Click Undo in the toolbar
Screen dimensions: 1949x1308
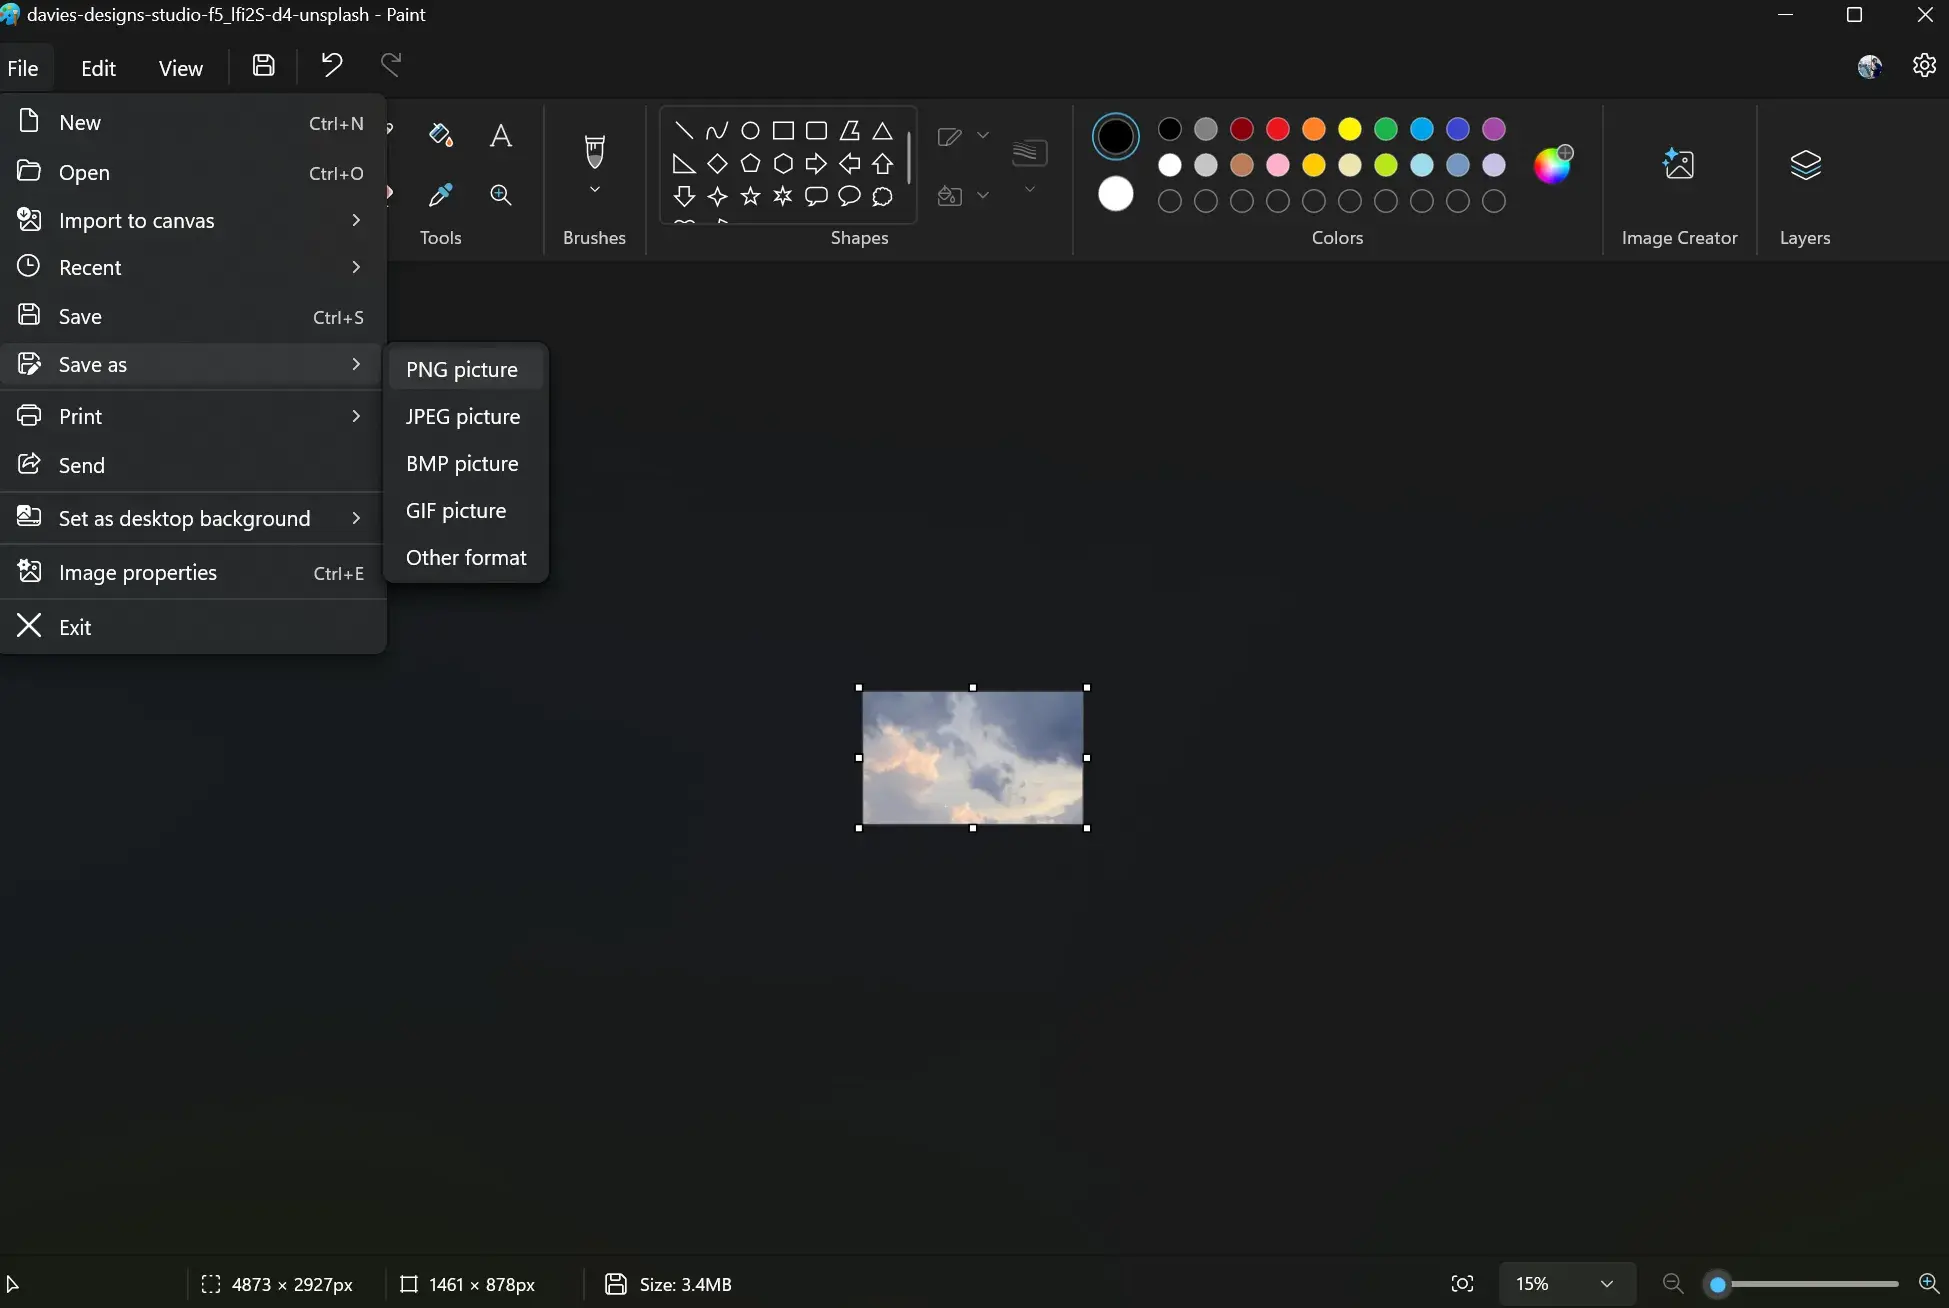click(x=331, y=64)
